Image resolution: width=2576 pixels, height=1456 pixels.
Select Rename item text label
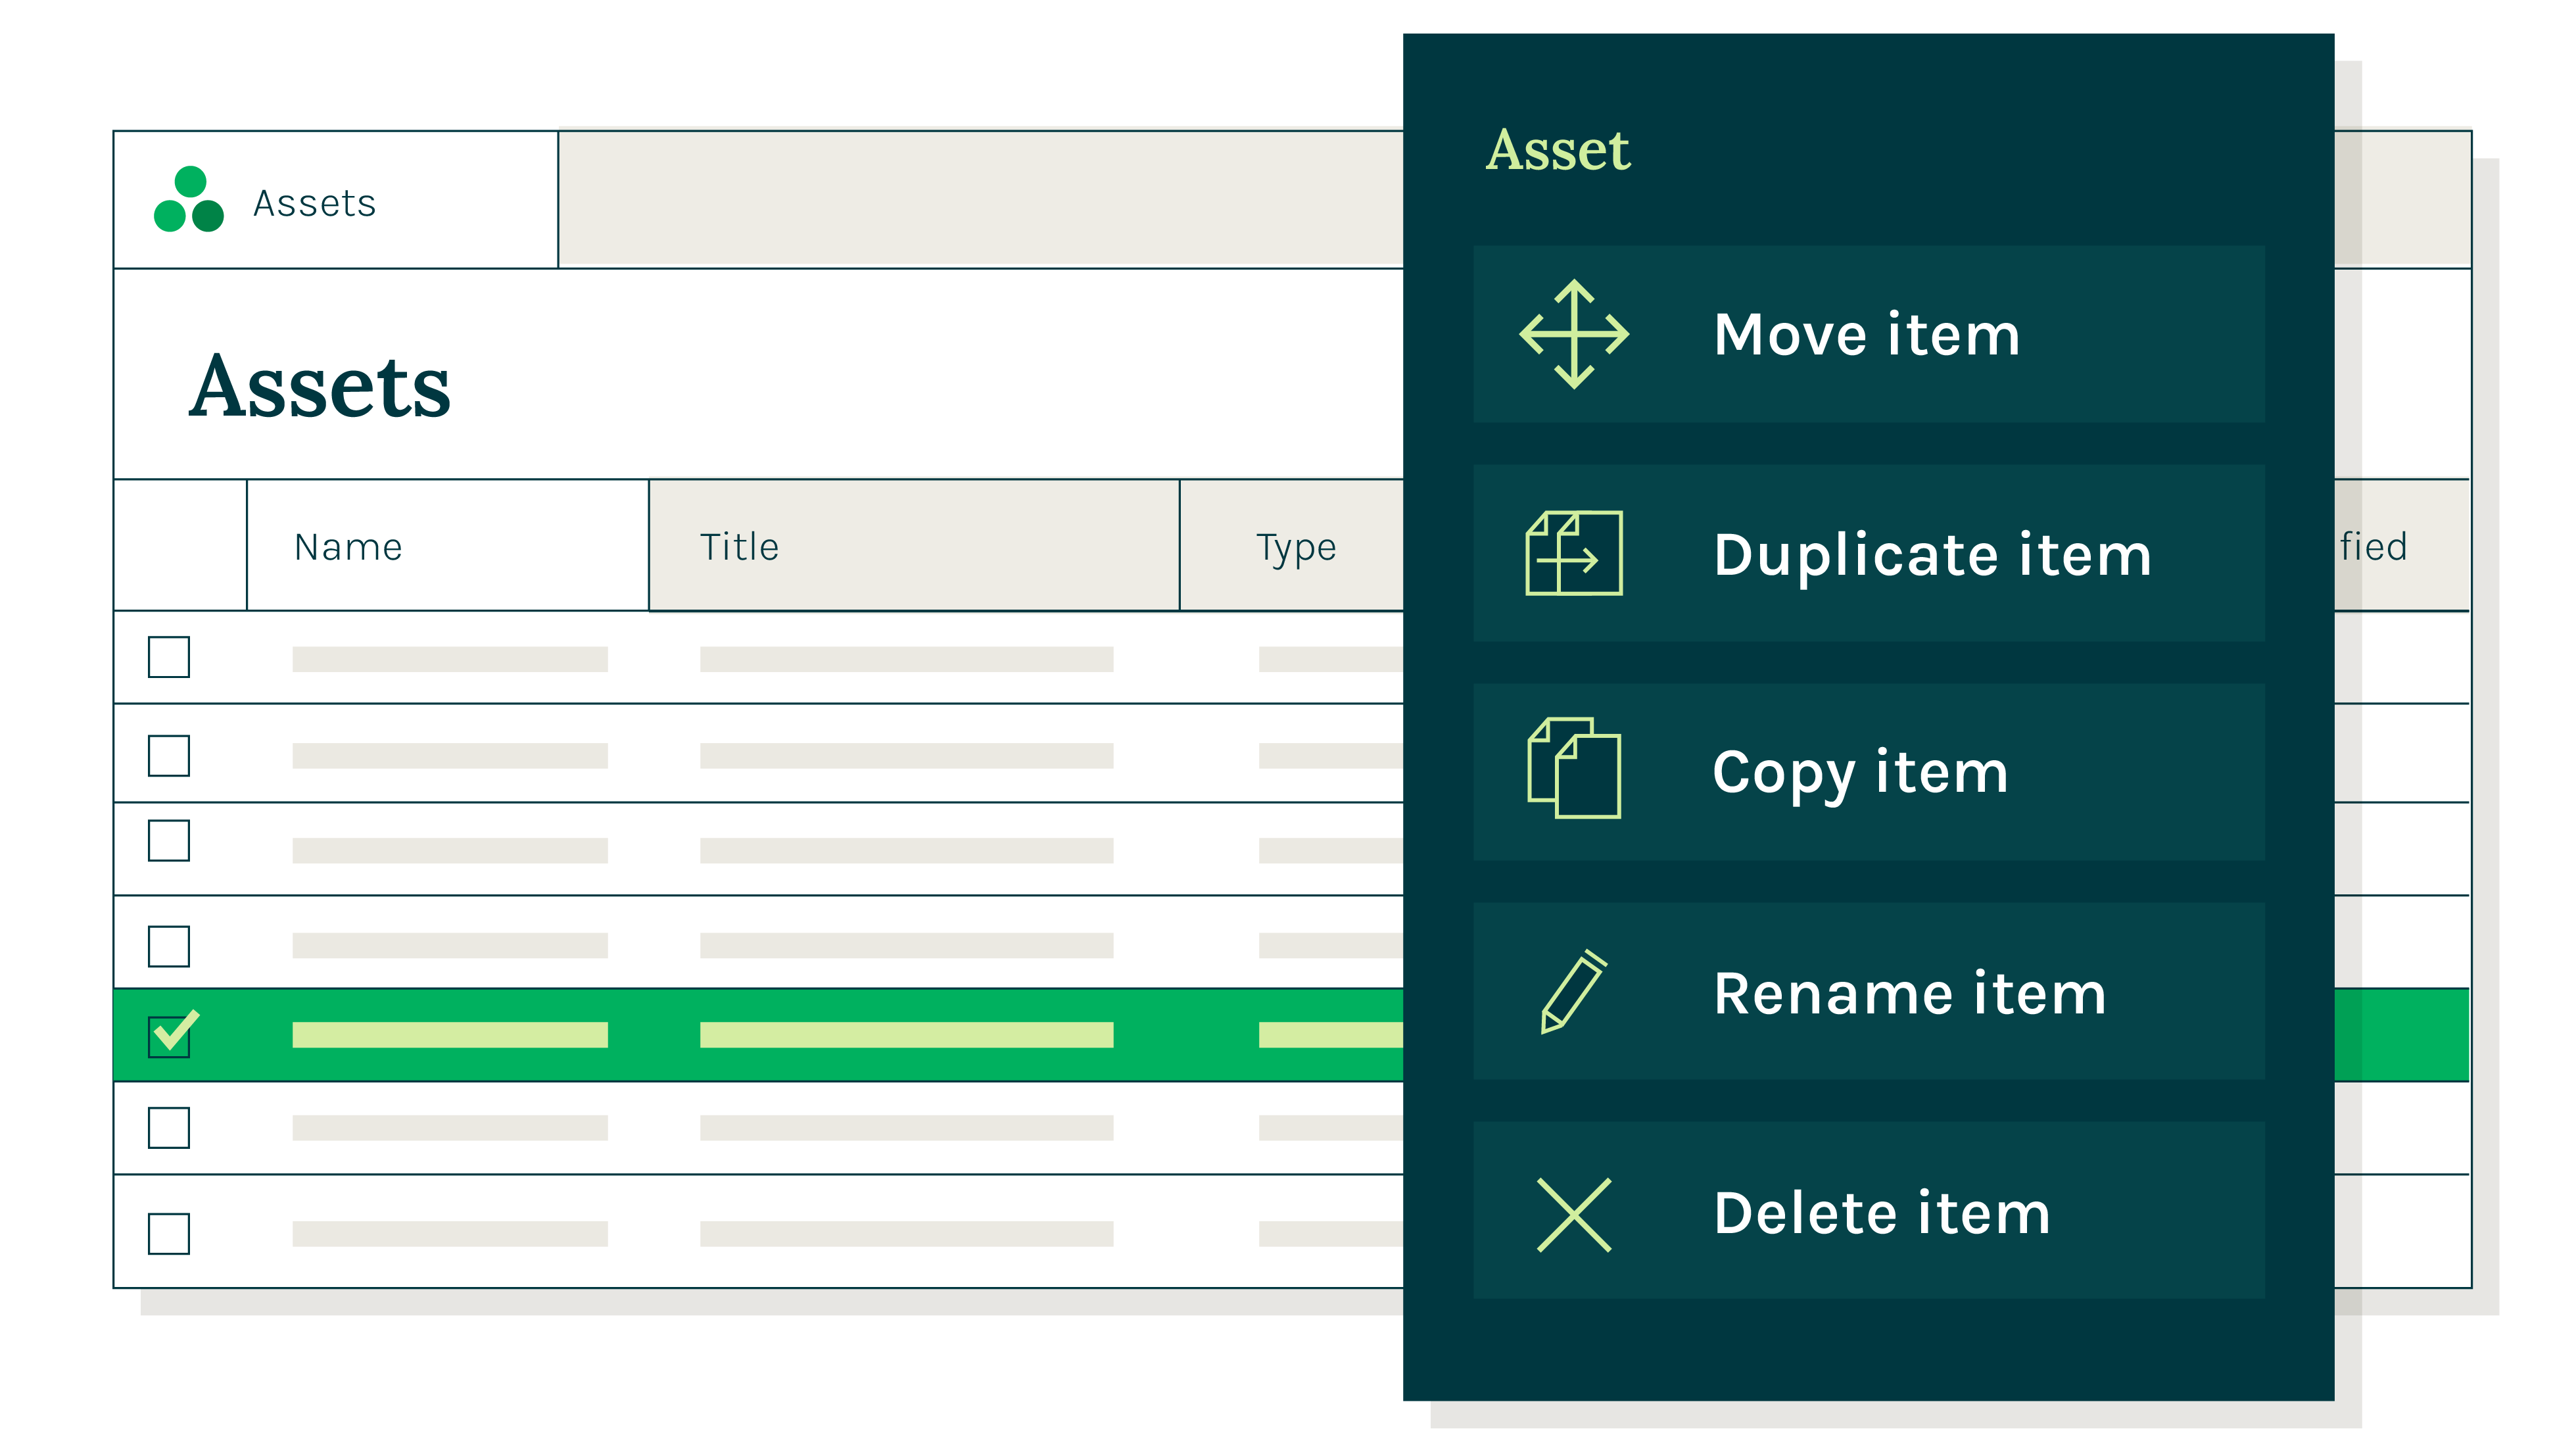click(1909, 994)
